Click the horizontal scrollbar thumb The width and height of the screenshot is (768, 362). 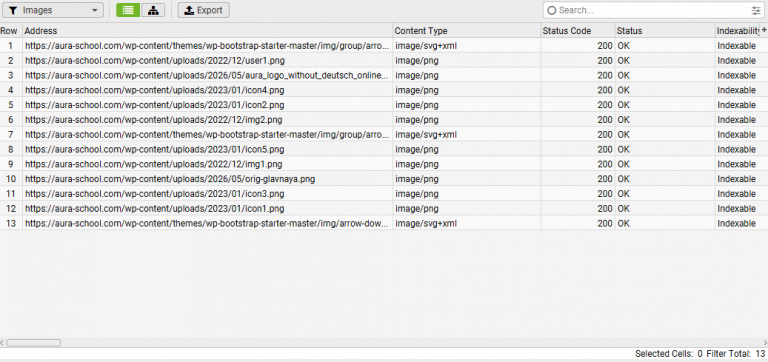(x=33, y=343)
